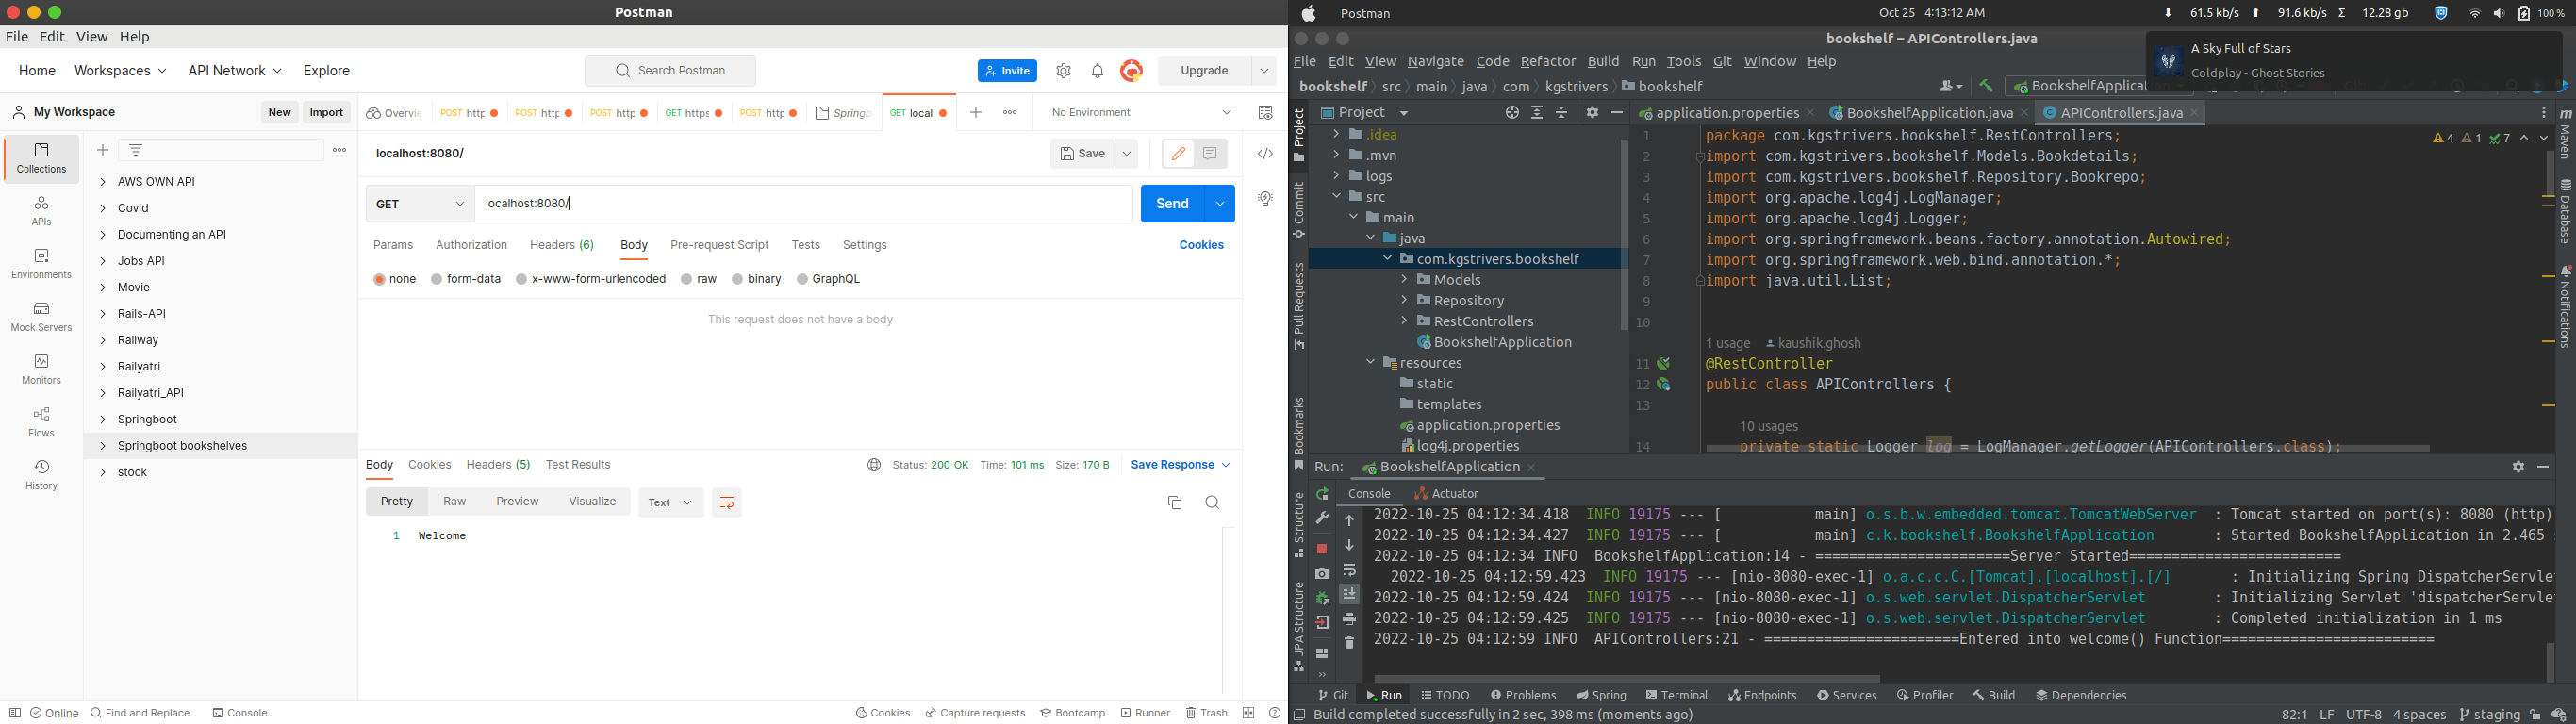2576x724 pixels.
Task: Select the x-www-form-urlencoded body option
Action: [591, 279]
